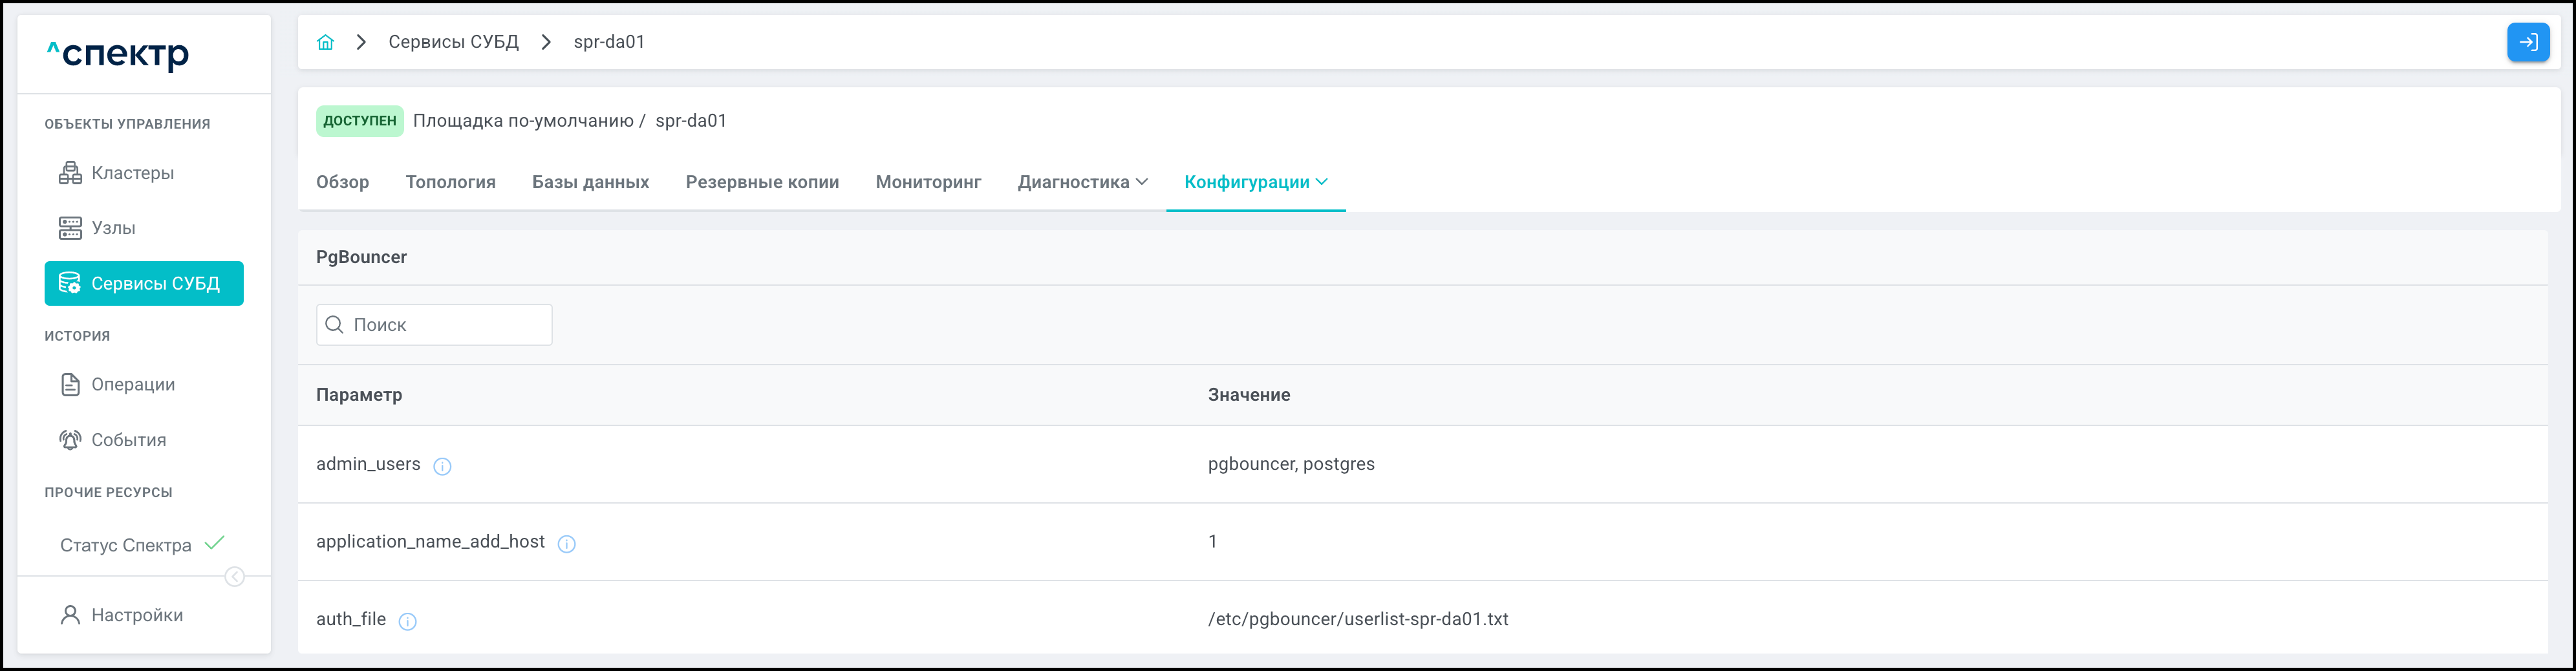Collapse the sidebar with the arrow toggle
2576x671 pixels.
coord(235,577)
